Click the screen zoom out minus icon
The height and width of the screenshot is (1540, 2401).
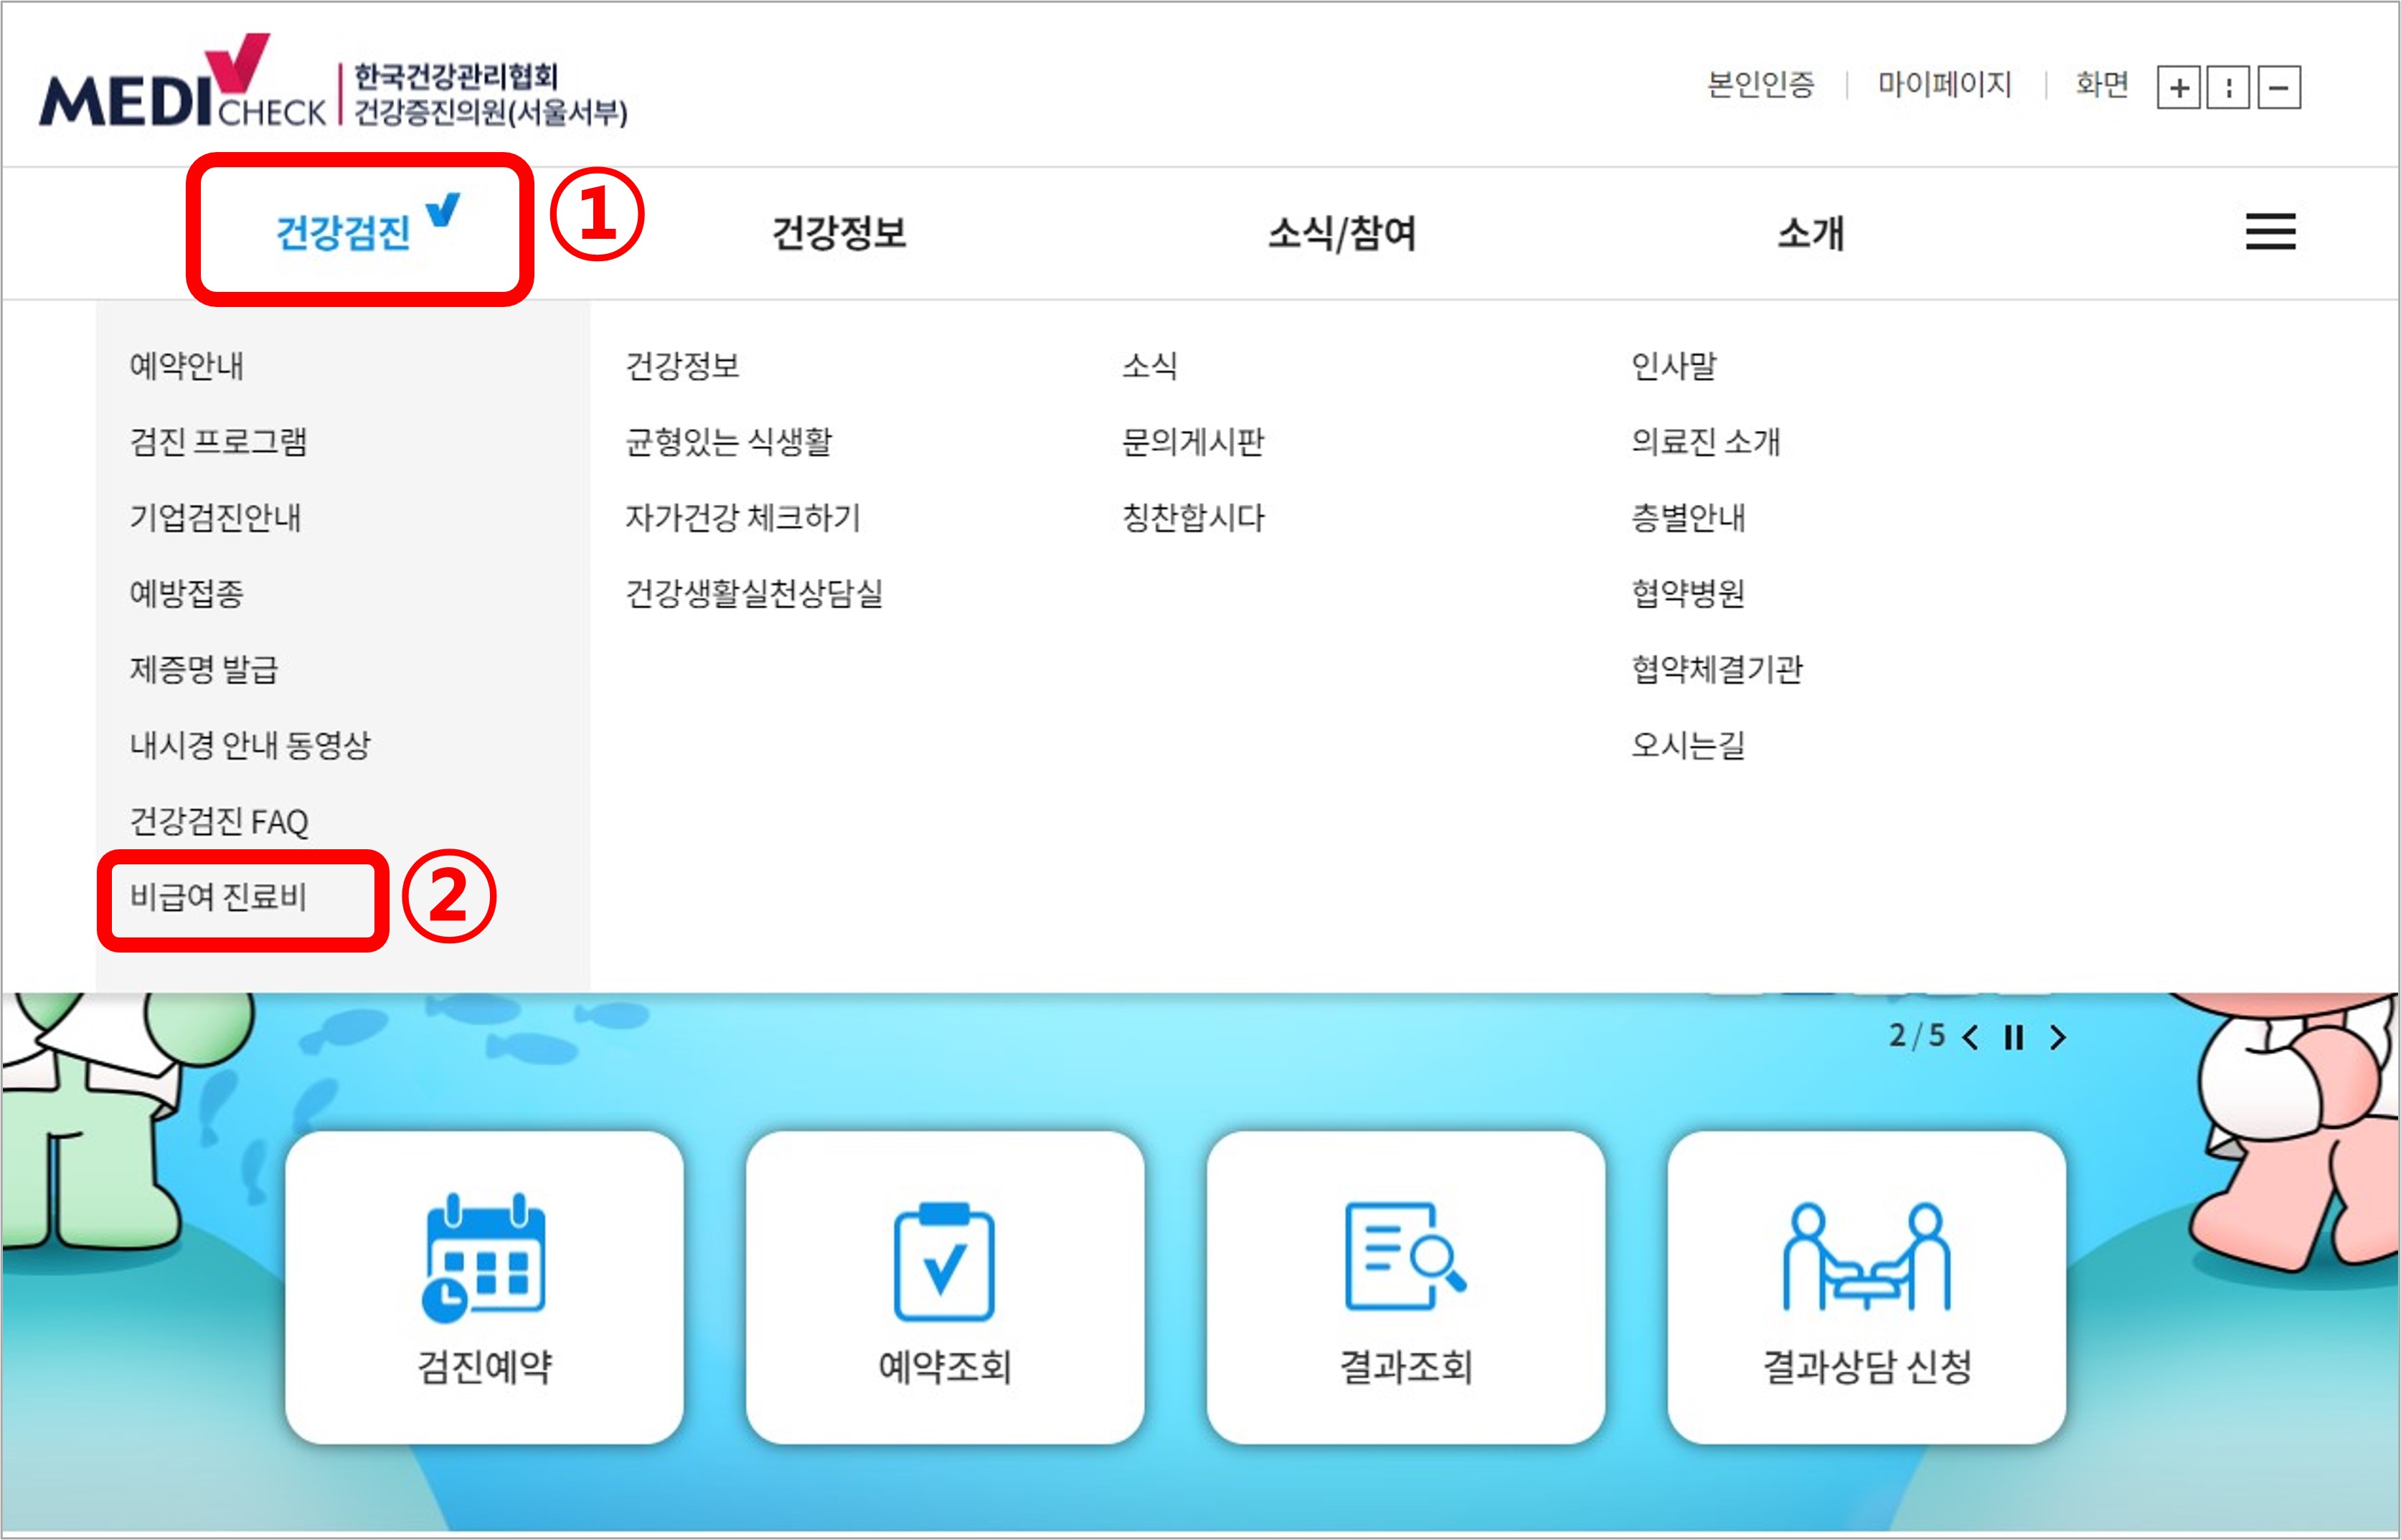pos(2278,88)
